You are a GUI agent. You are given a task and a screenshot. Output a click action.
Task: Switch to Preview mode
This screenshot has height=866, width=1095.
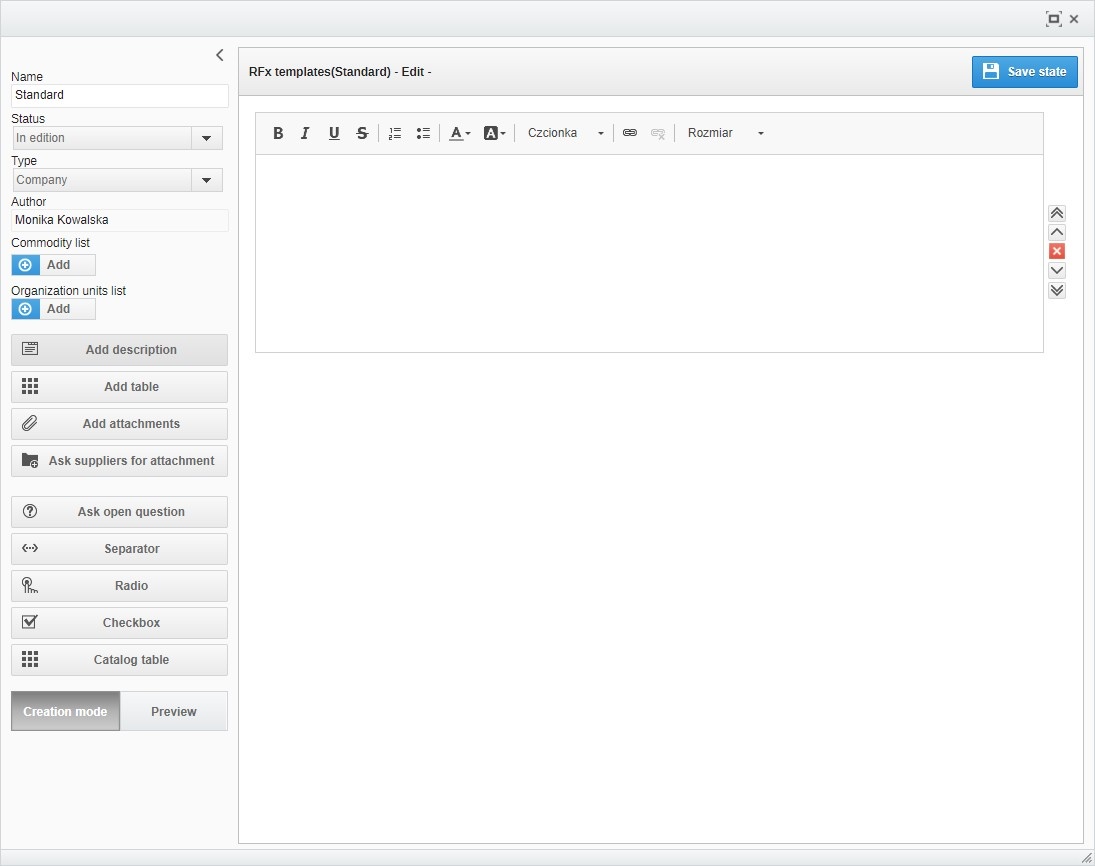[x=174, y=711]
